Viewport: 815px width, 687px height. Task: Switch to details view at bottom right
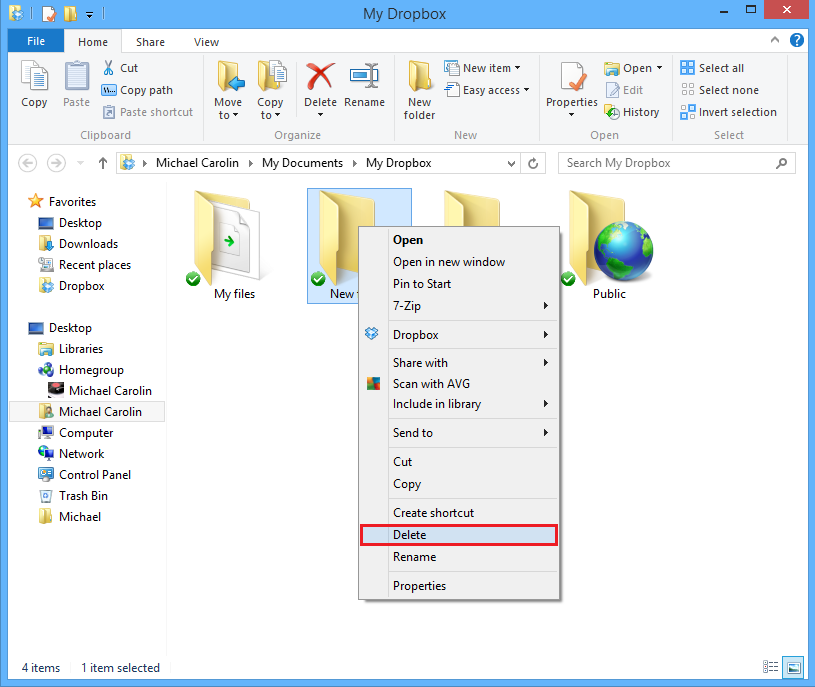click(770, 667)
